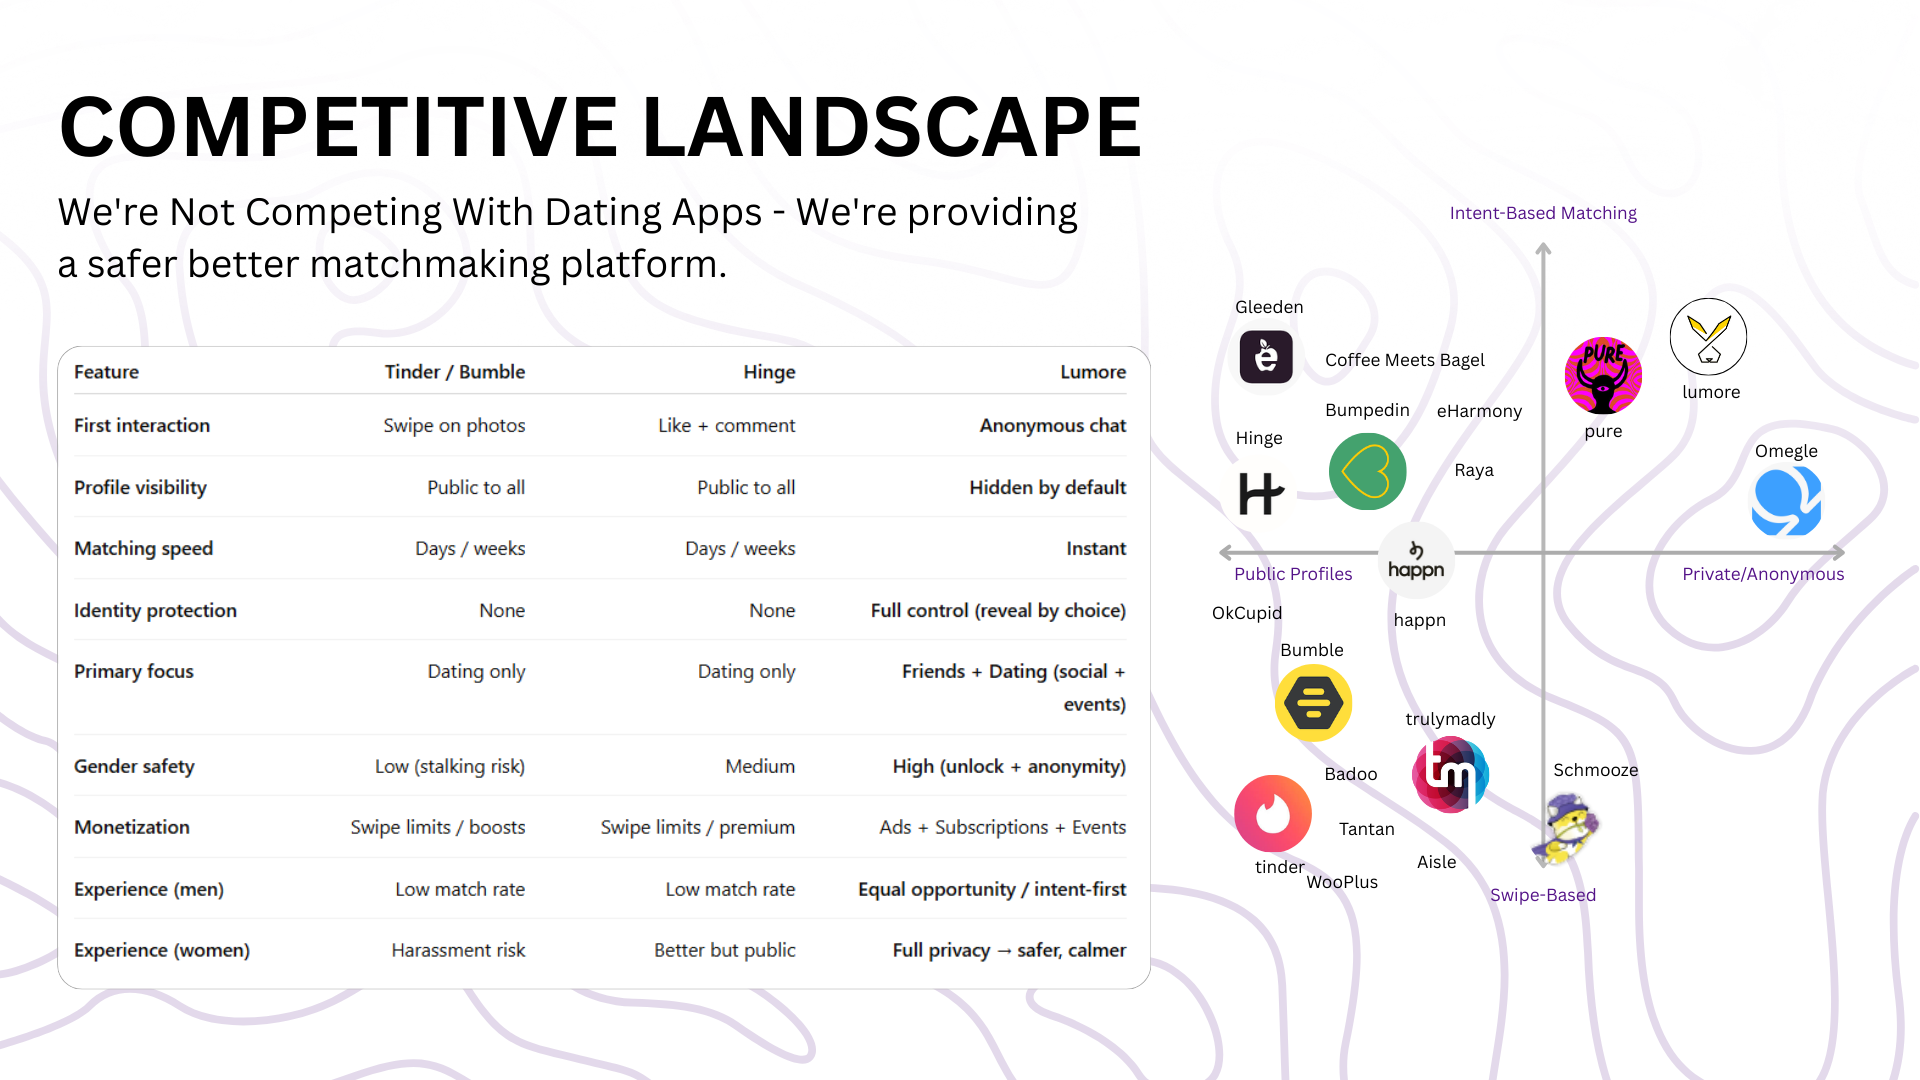
Task: Click the Private/Anonymous axis label
Action: 1762,574
